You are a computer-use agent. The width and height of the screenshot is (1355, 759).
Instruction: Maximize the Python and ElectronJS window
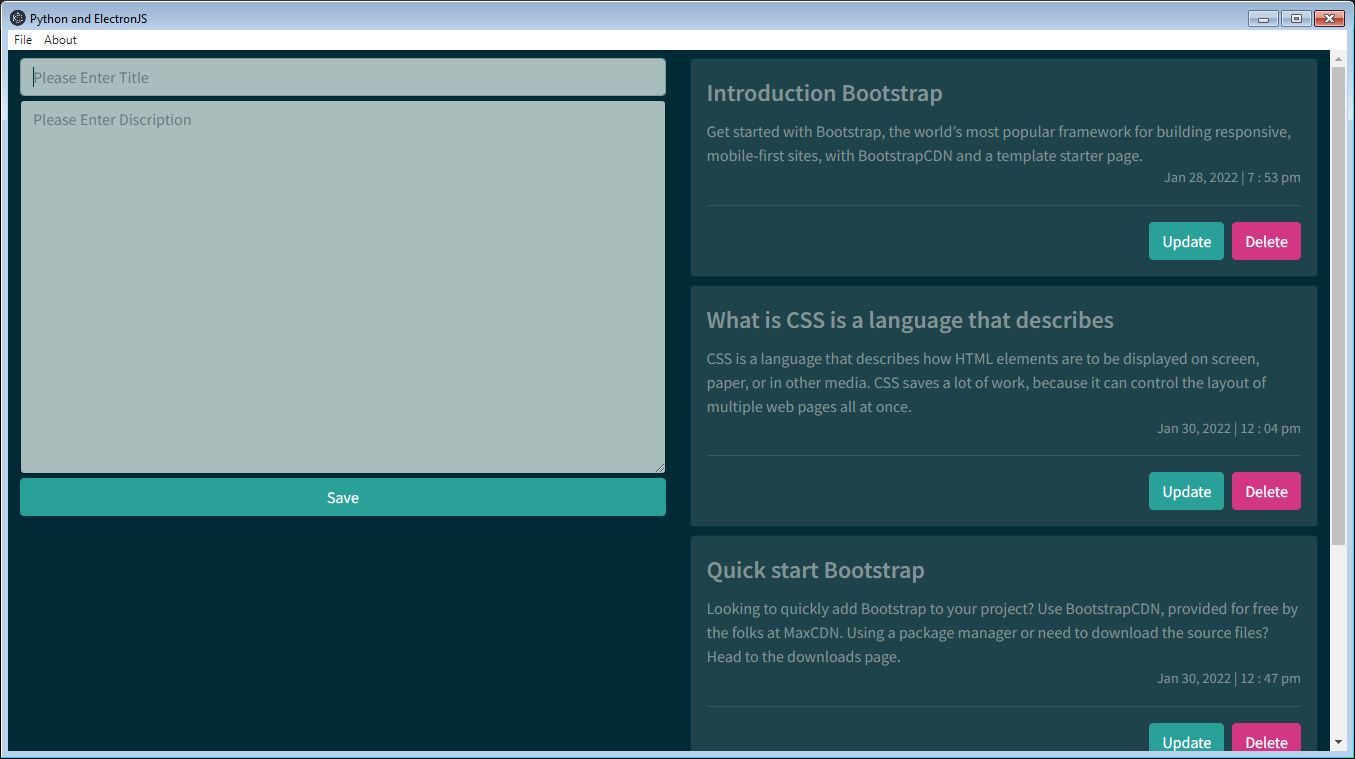point(1296,18)
